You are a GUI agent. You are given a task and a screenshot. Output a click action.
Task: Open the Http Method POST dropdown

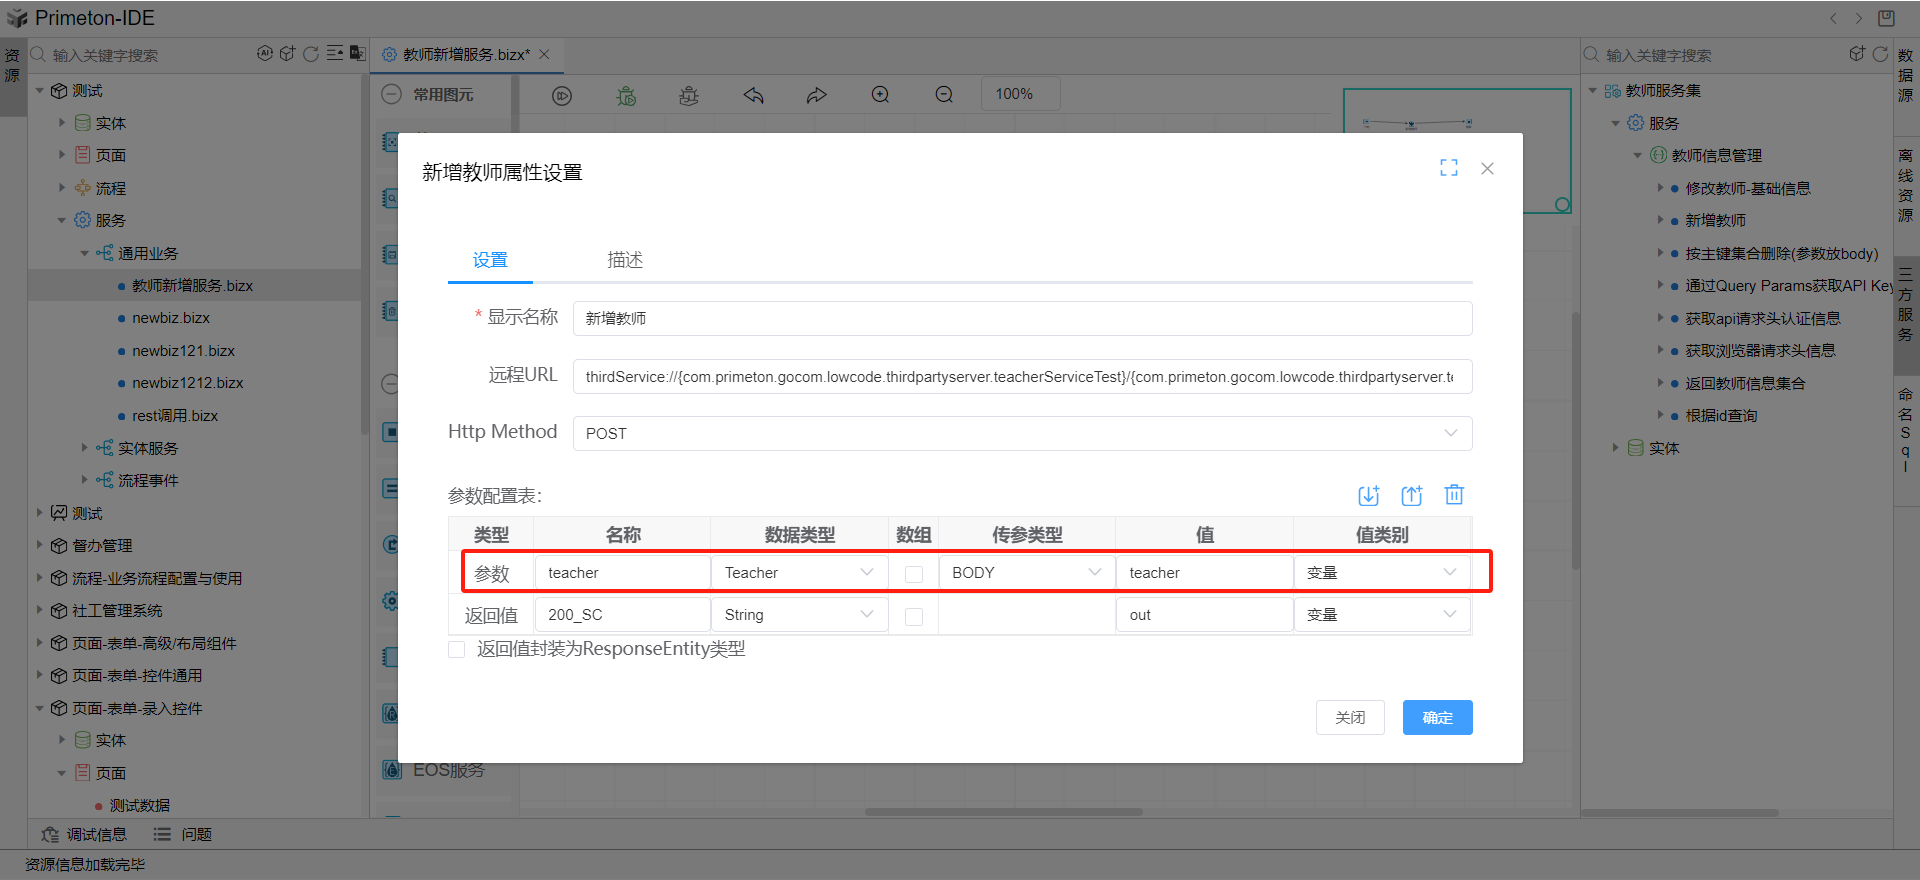pyautogui.click(x=1021, y=433)
